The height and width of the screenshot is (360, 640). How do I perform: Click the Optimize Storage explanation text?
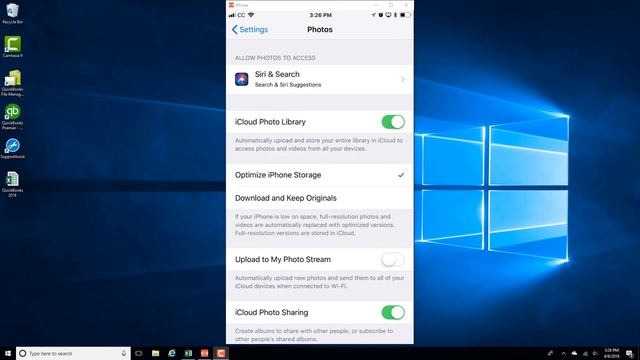[315, 225]
